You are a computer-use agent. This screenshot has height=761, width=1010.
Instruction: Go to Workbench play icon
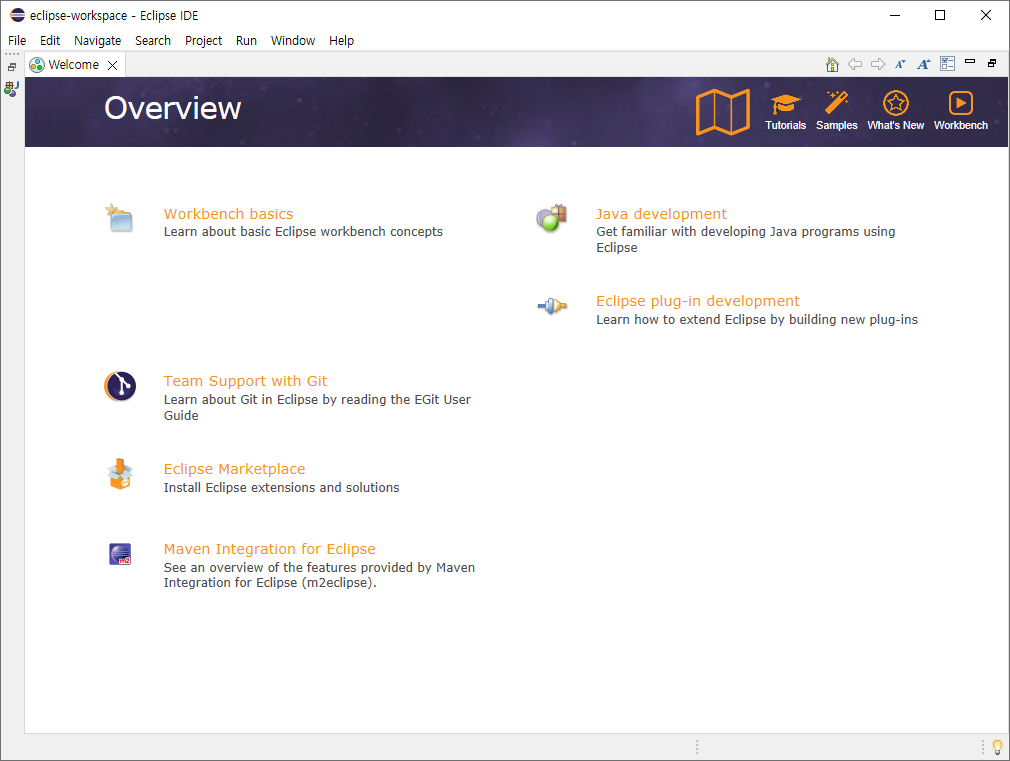[x=960, y=103]
